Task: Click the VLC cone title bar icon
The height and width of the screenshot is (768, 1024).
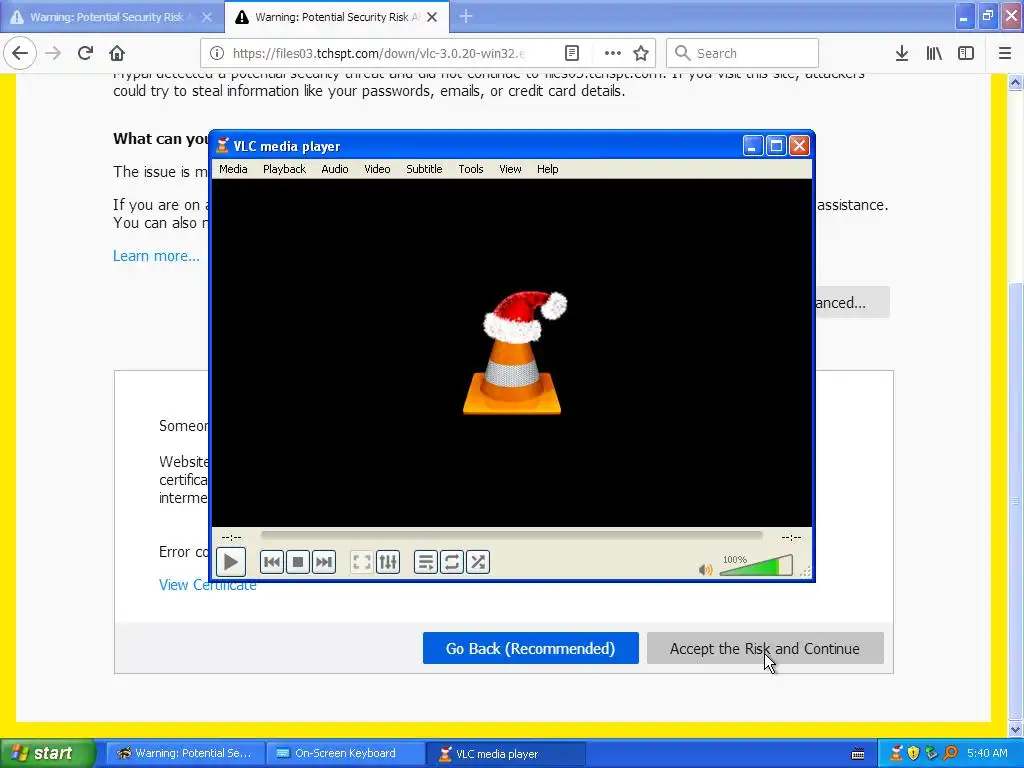Action: tap(223, 145)
